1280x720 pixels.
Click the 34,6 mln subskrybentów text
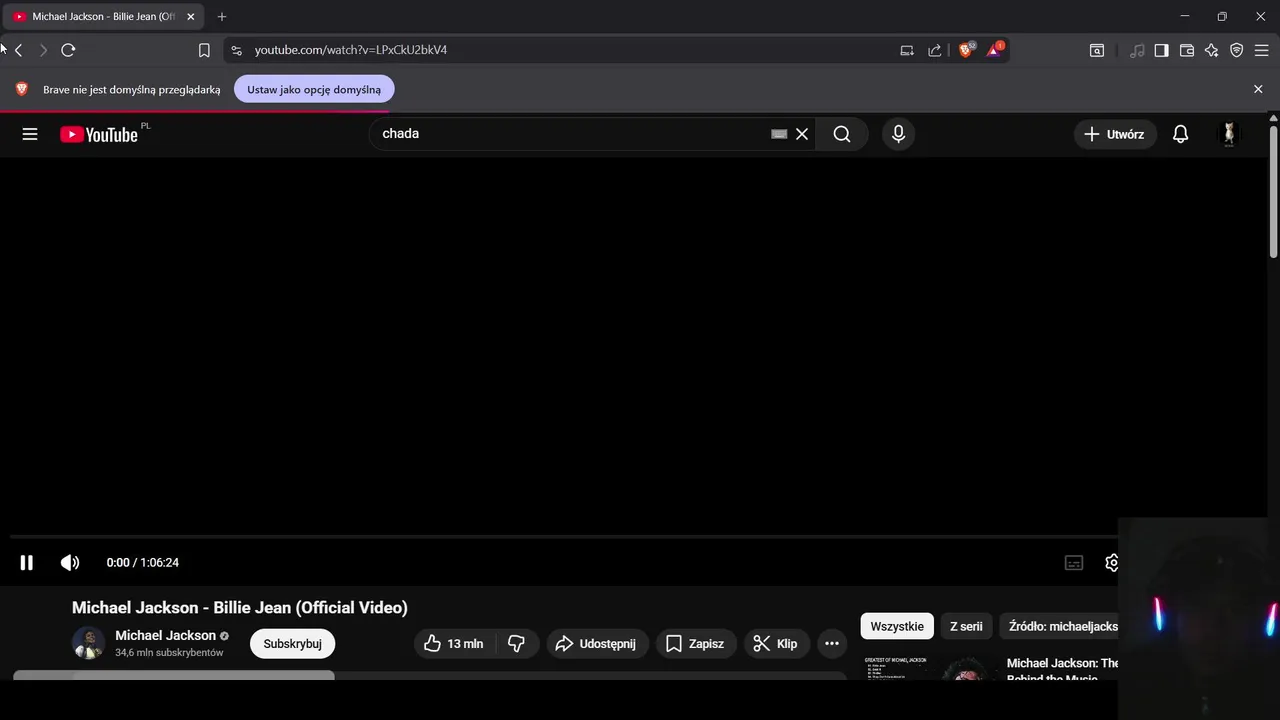pos(169,652)
